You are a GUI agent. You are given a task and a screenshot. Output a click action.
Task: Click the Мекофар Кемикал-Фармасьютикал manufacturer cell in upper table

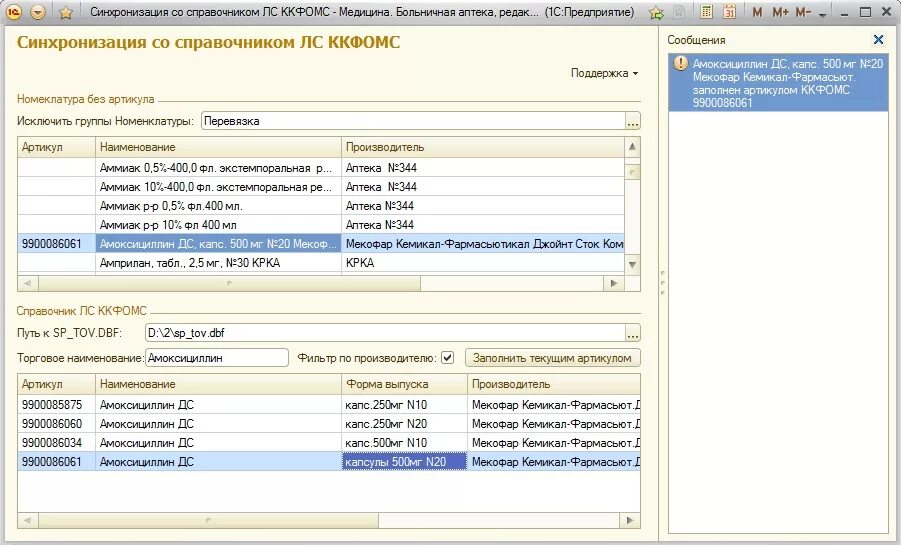click(483, 244)
